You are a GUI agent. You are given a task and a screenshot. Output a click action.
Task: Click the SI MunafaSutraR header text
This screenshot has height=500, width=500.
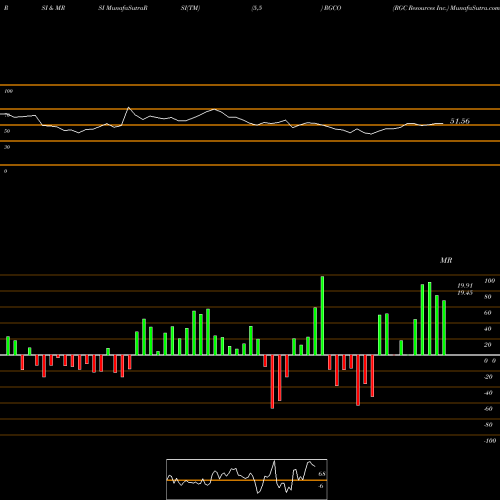point(123,8)
